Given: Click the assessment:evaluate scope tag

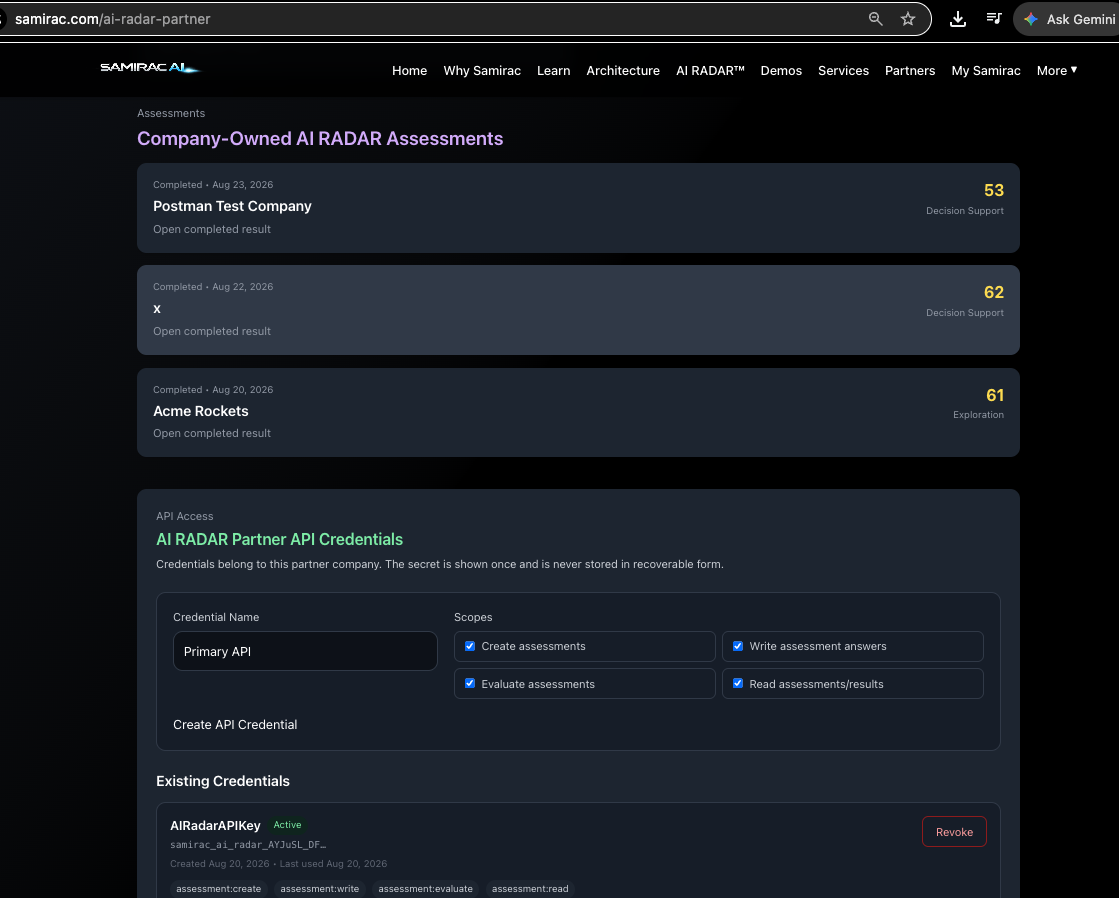Looking at the screenshot, I should tap(425, 889).
